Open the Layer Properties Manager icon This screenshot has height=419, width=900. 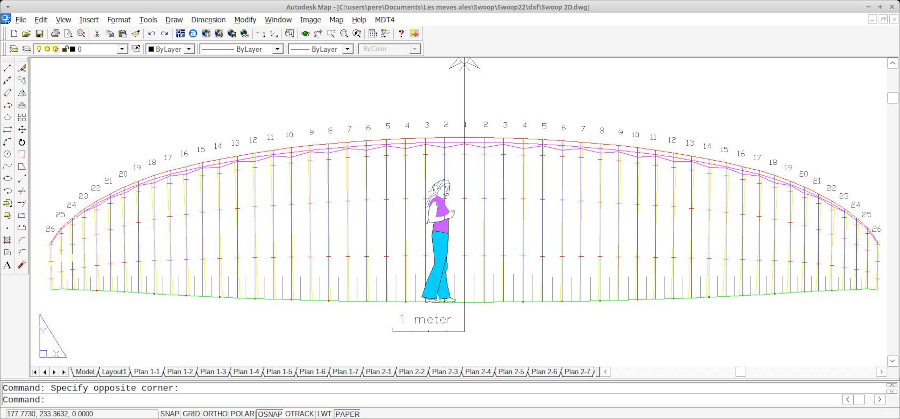[13, 48]
